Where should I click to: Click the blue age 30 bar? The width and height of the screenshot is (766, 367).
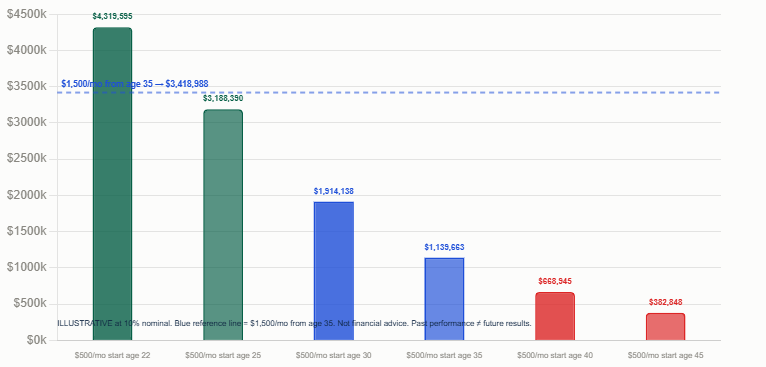(x=334, y=271)
